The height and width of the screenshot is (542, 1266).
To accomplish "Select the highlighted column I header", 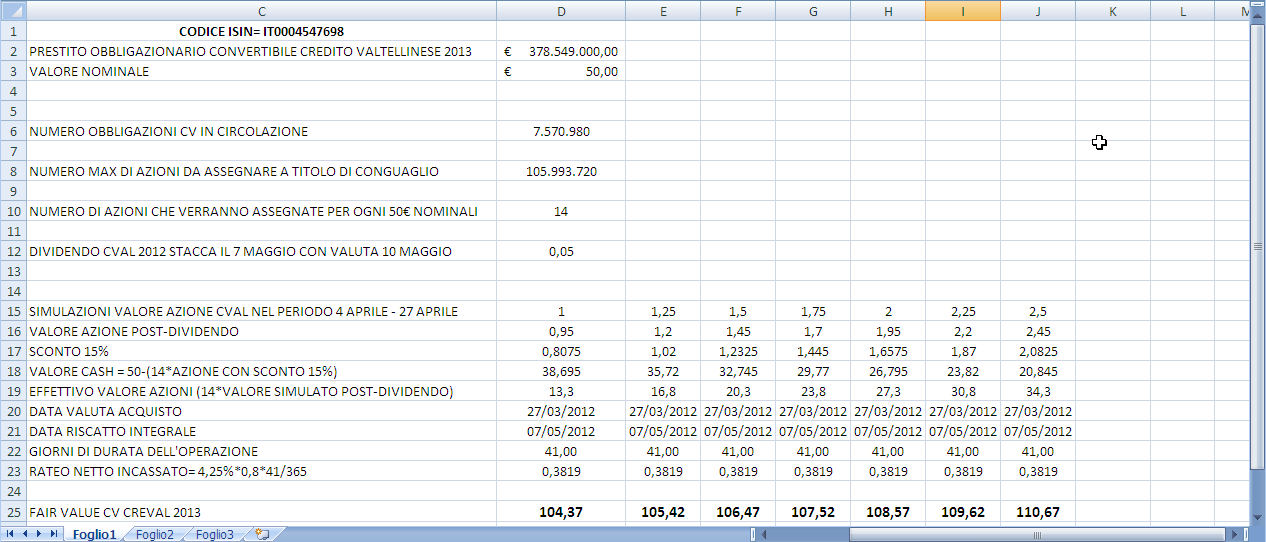I will coord(962,11).
